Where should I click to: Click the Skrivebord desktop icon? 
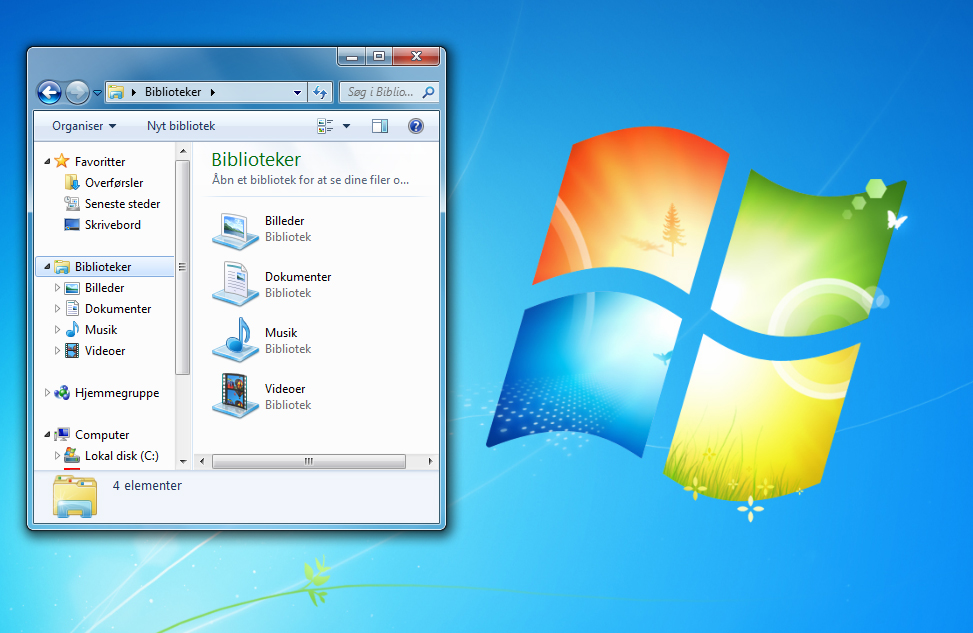tap(72, 225)
